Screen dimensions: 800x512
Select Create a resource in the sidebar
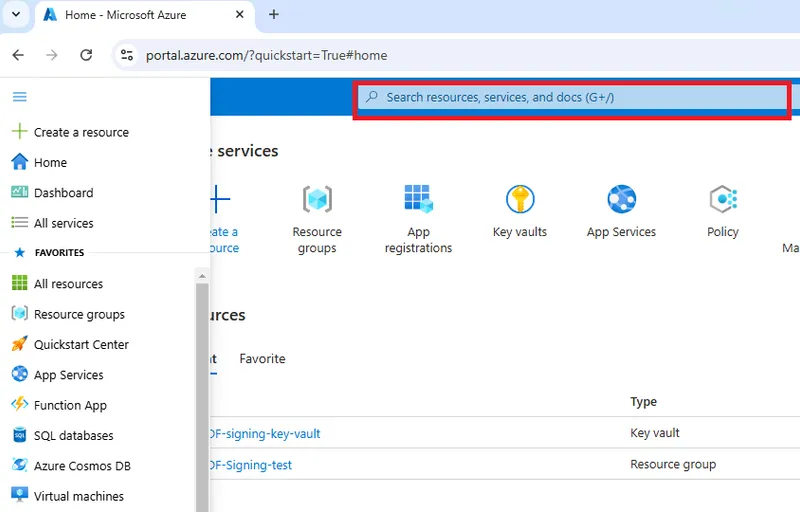click(81, 132)
